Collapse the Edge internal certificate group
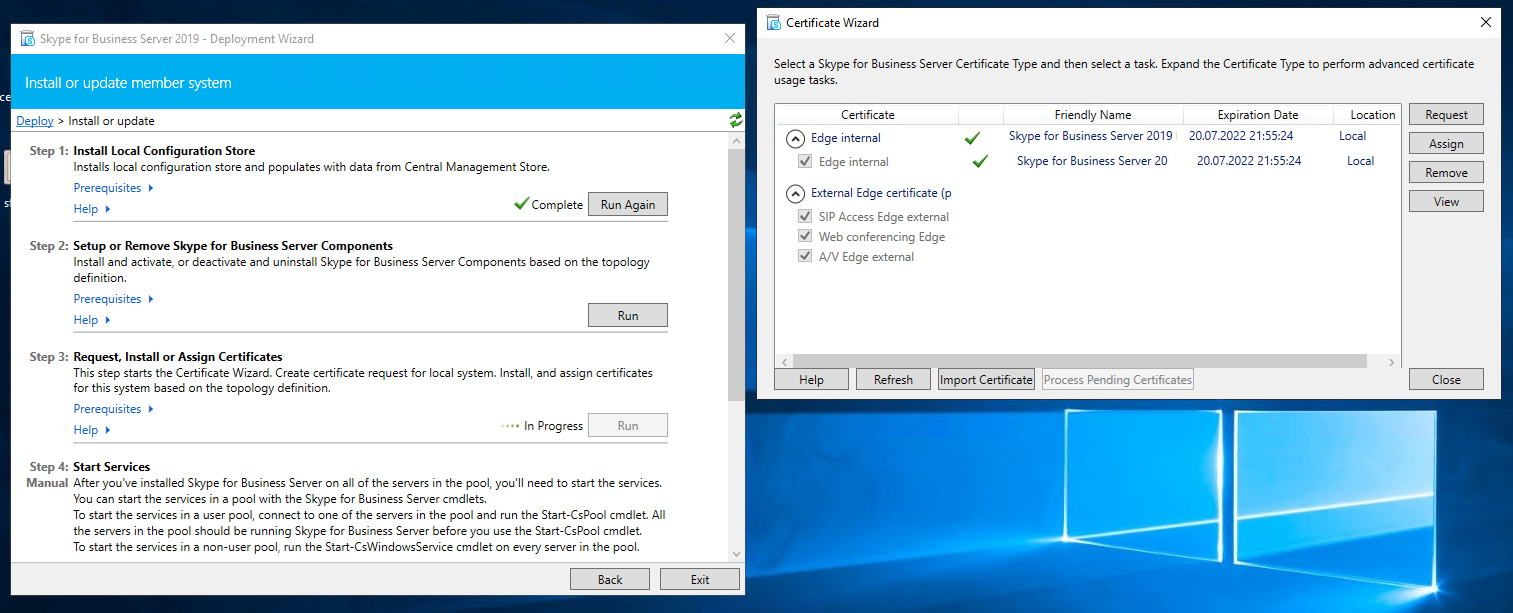The image size is (1513, 613). tap(795, 138)
